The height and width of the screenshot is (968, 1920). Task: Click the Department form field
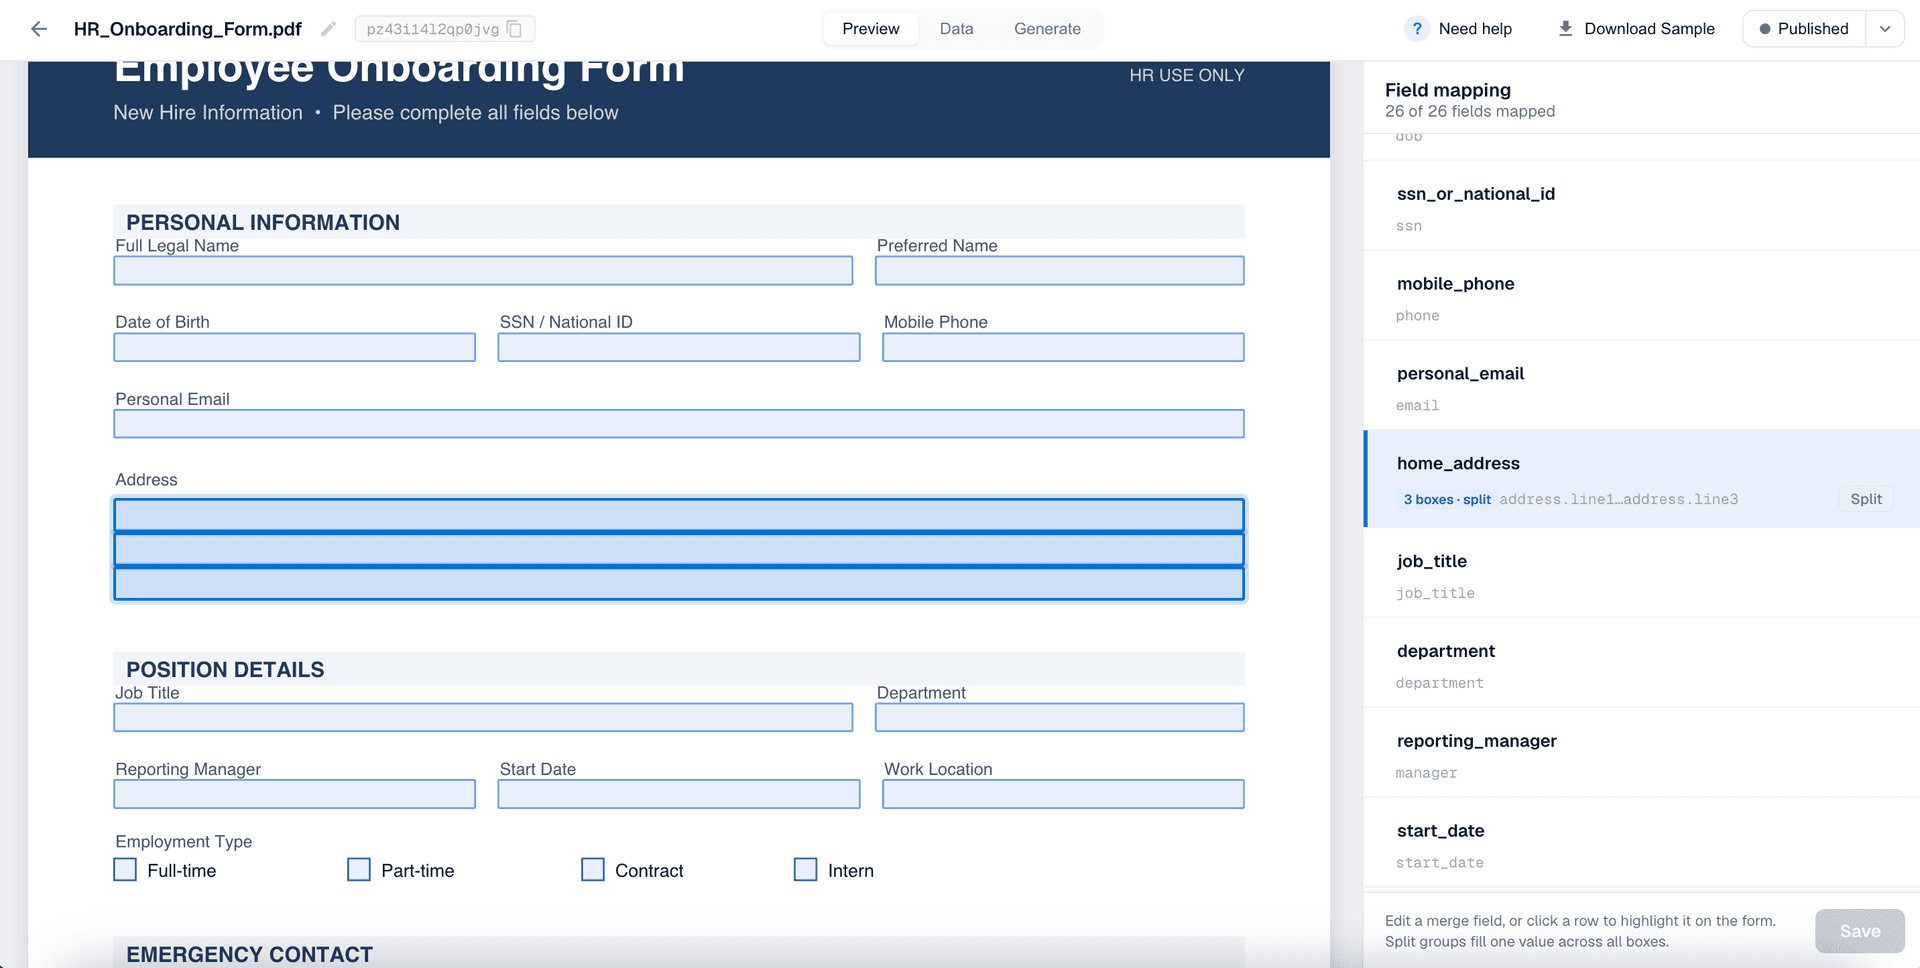[1060, 718]
